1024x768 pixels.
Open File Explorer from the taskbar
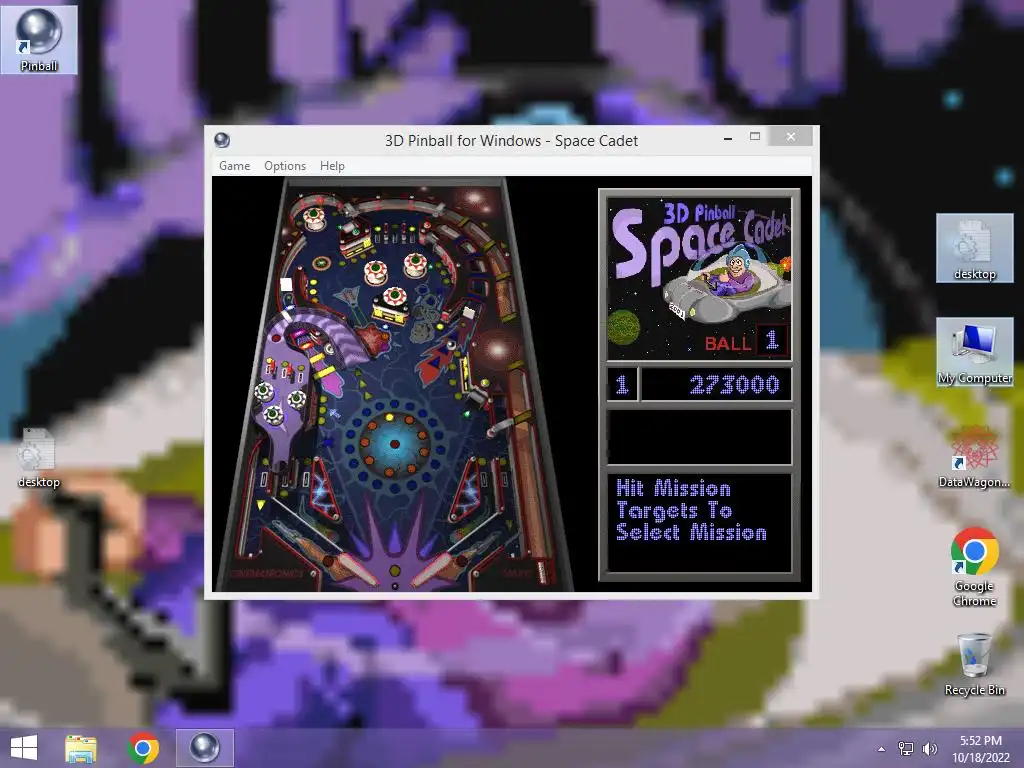pyautogui.click(x=81, y=748)
